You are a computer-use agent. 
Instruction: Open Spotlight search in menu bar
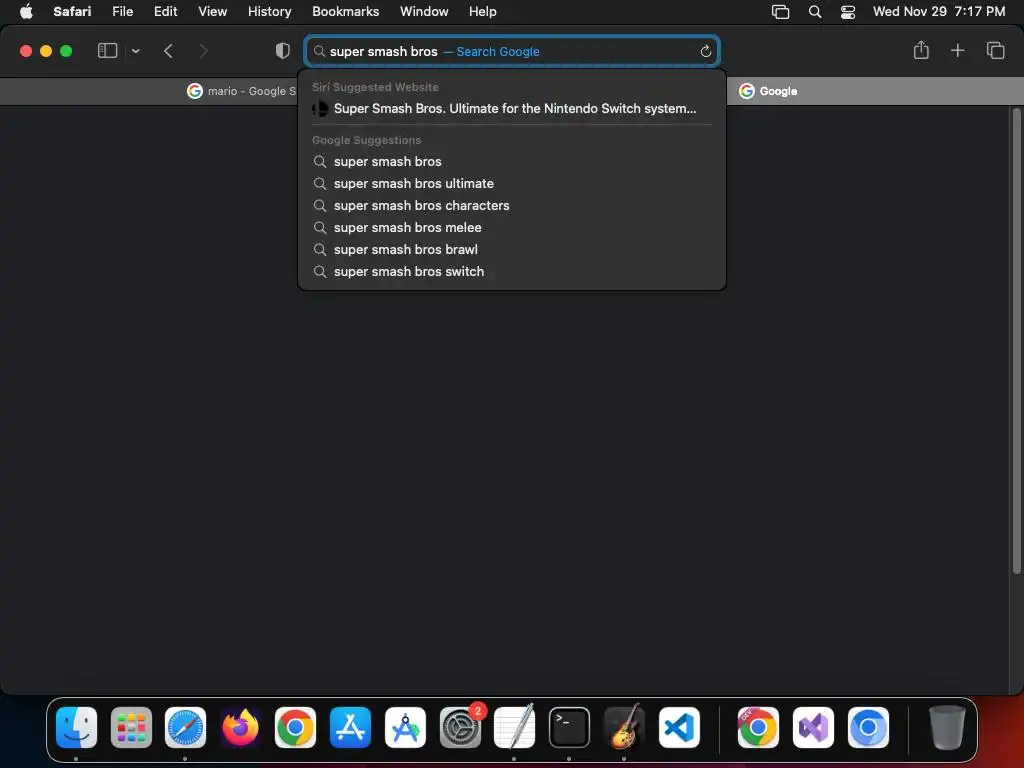814,11
